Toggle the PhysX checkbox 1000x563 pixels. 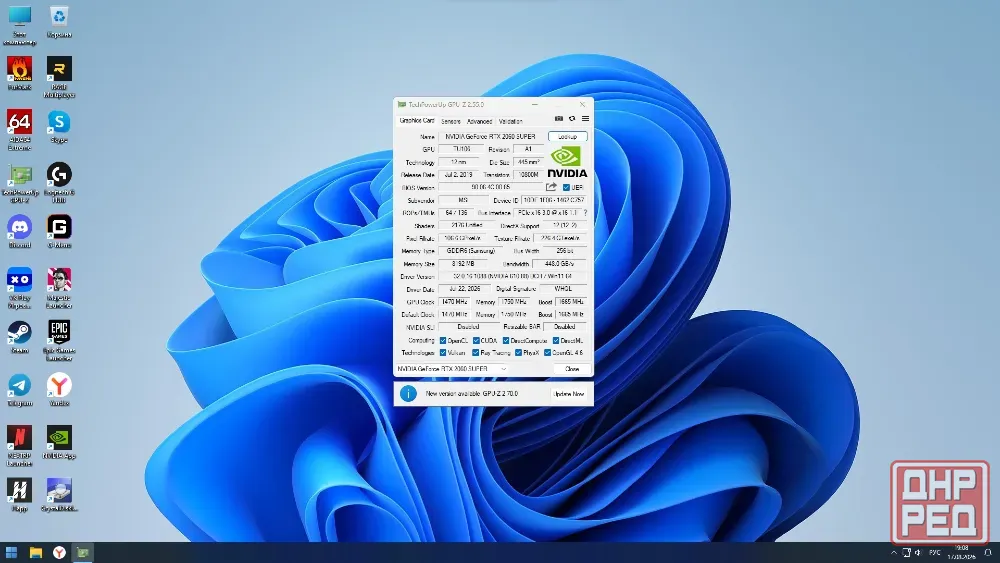point(518,353)
